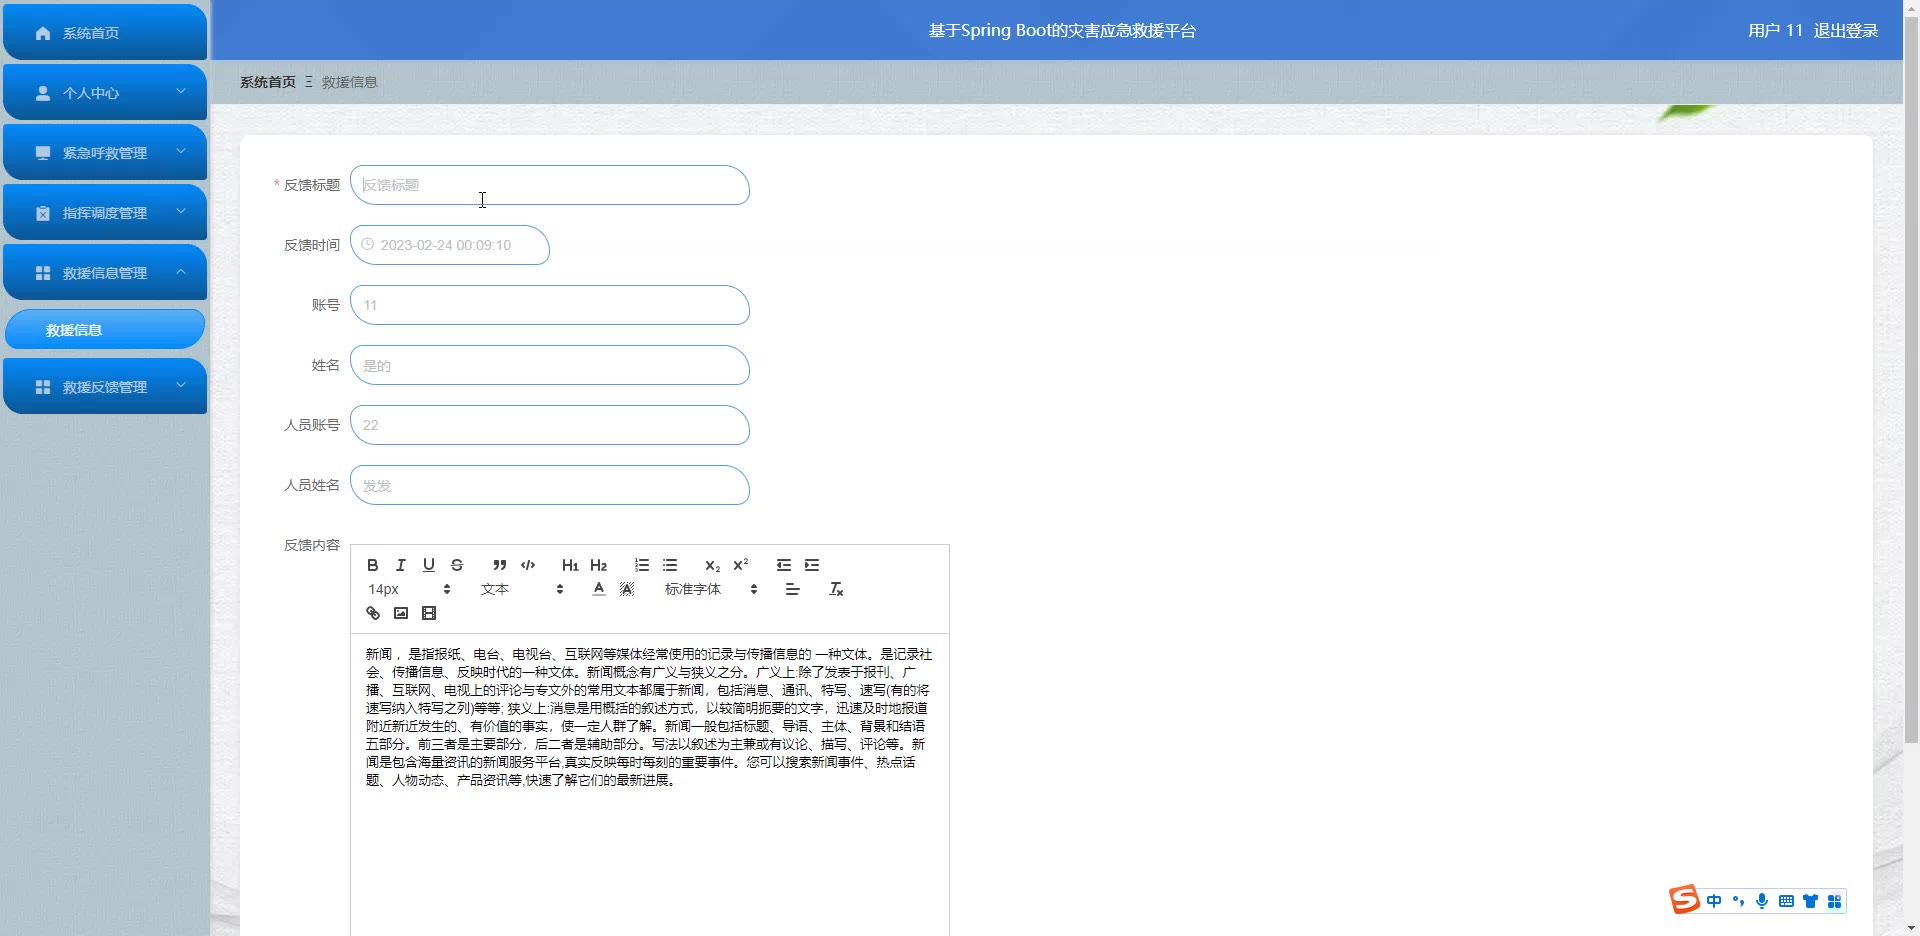The image size is (1920, 936).
Task: Open the Sogou toolbox grid
Action: (1834, 901)
